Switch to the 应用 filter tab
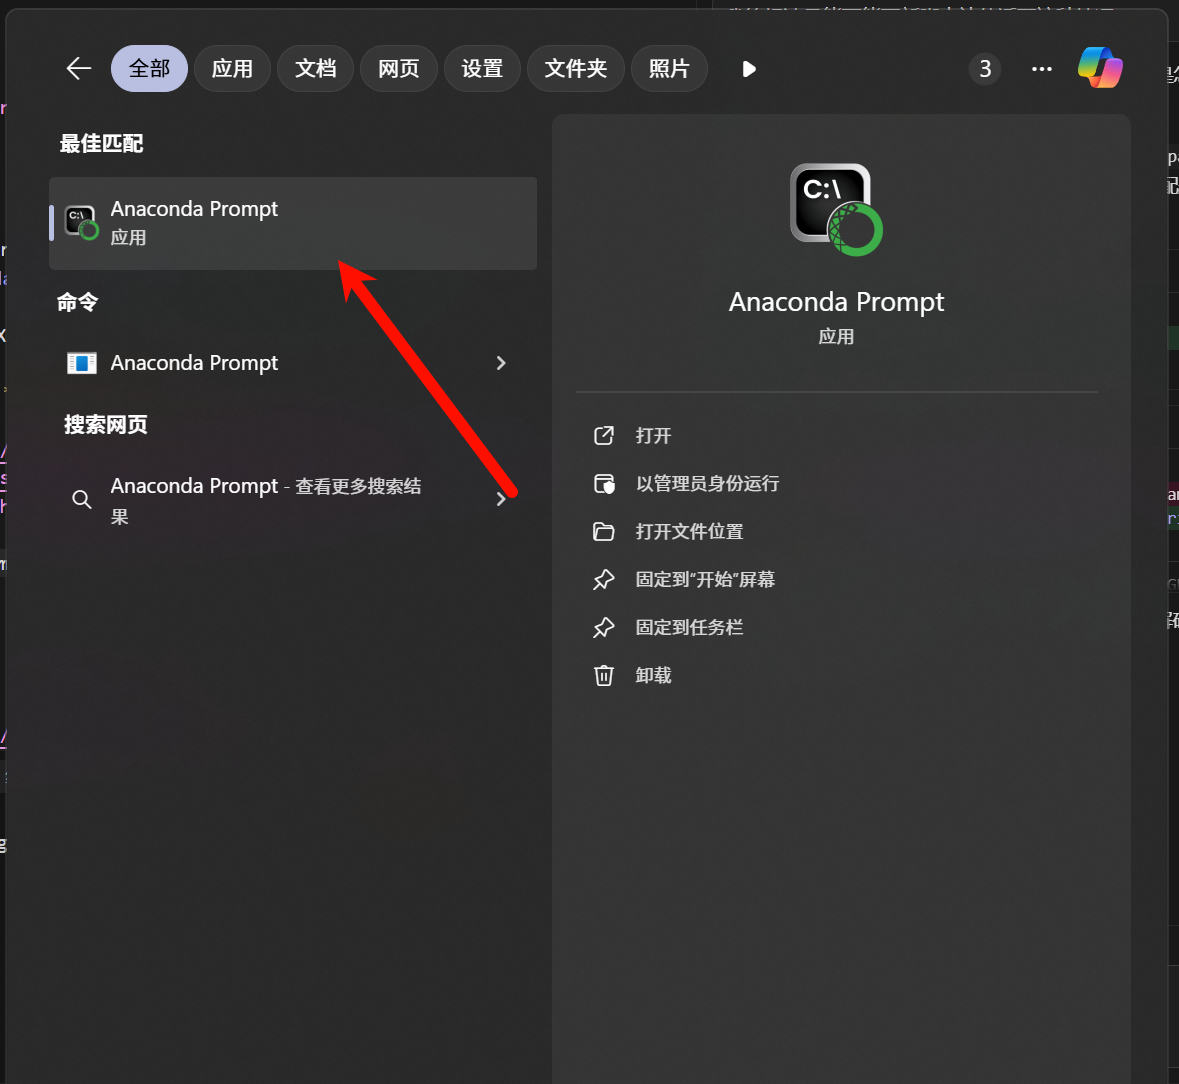This screenshot has width=1179, height=1084. click(232, 68)
